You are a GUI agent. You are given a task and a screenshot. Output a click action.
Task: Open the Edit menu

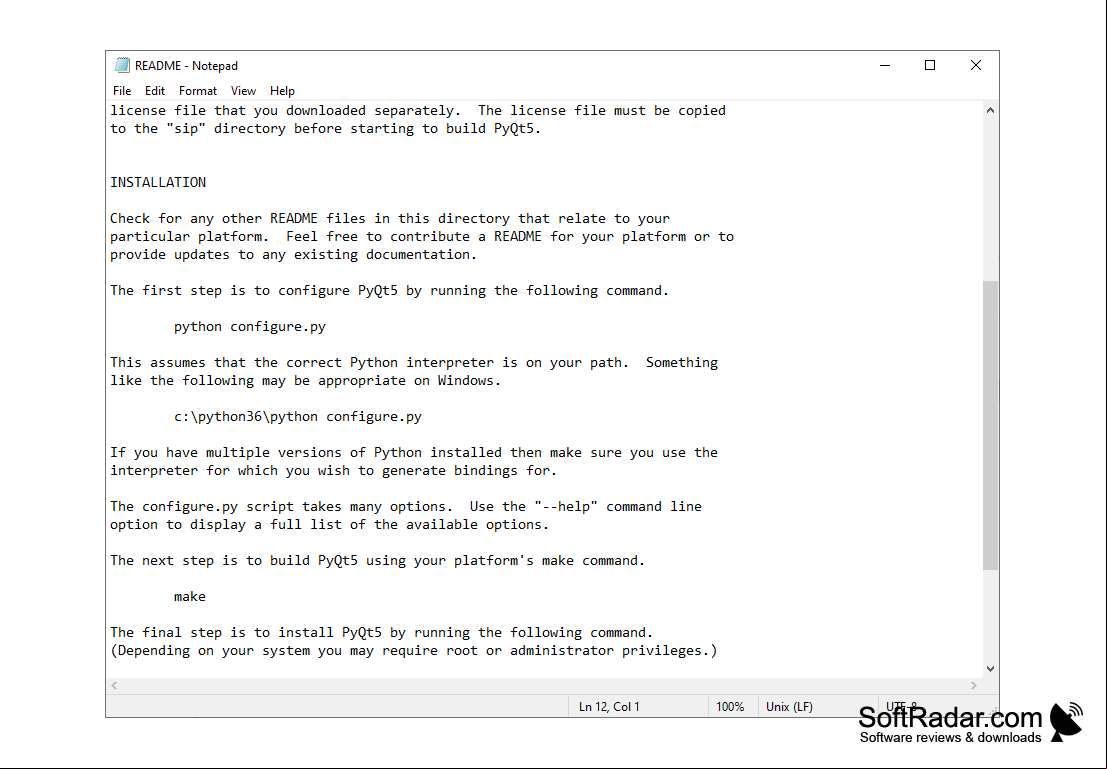[155, 91]
